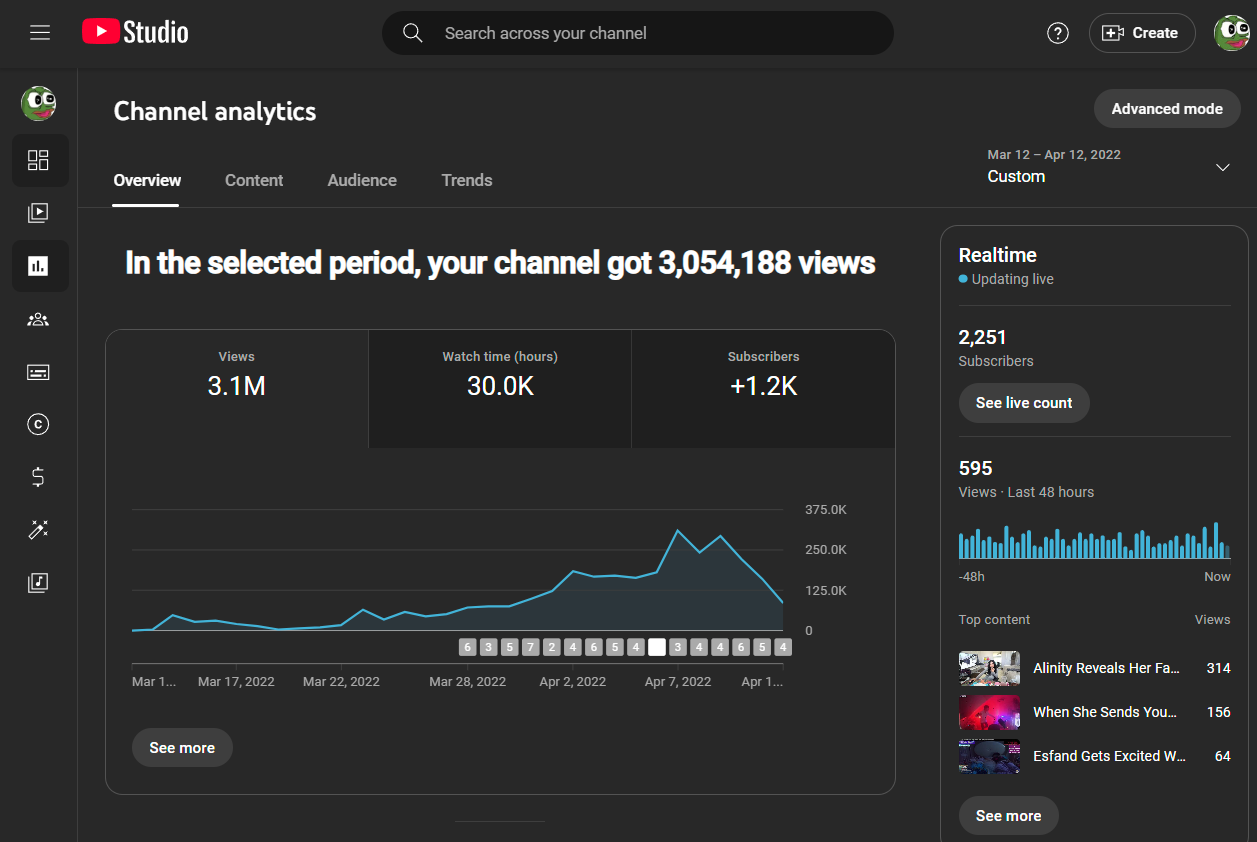
Task: Click the white highlighted video marker on timeline
Action: point(656,647)
